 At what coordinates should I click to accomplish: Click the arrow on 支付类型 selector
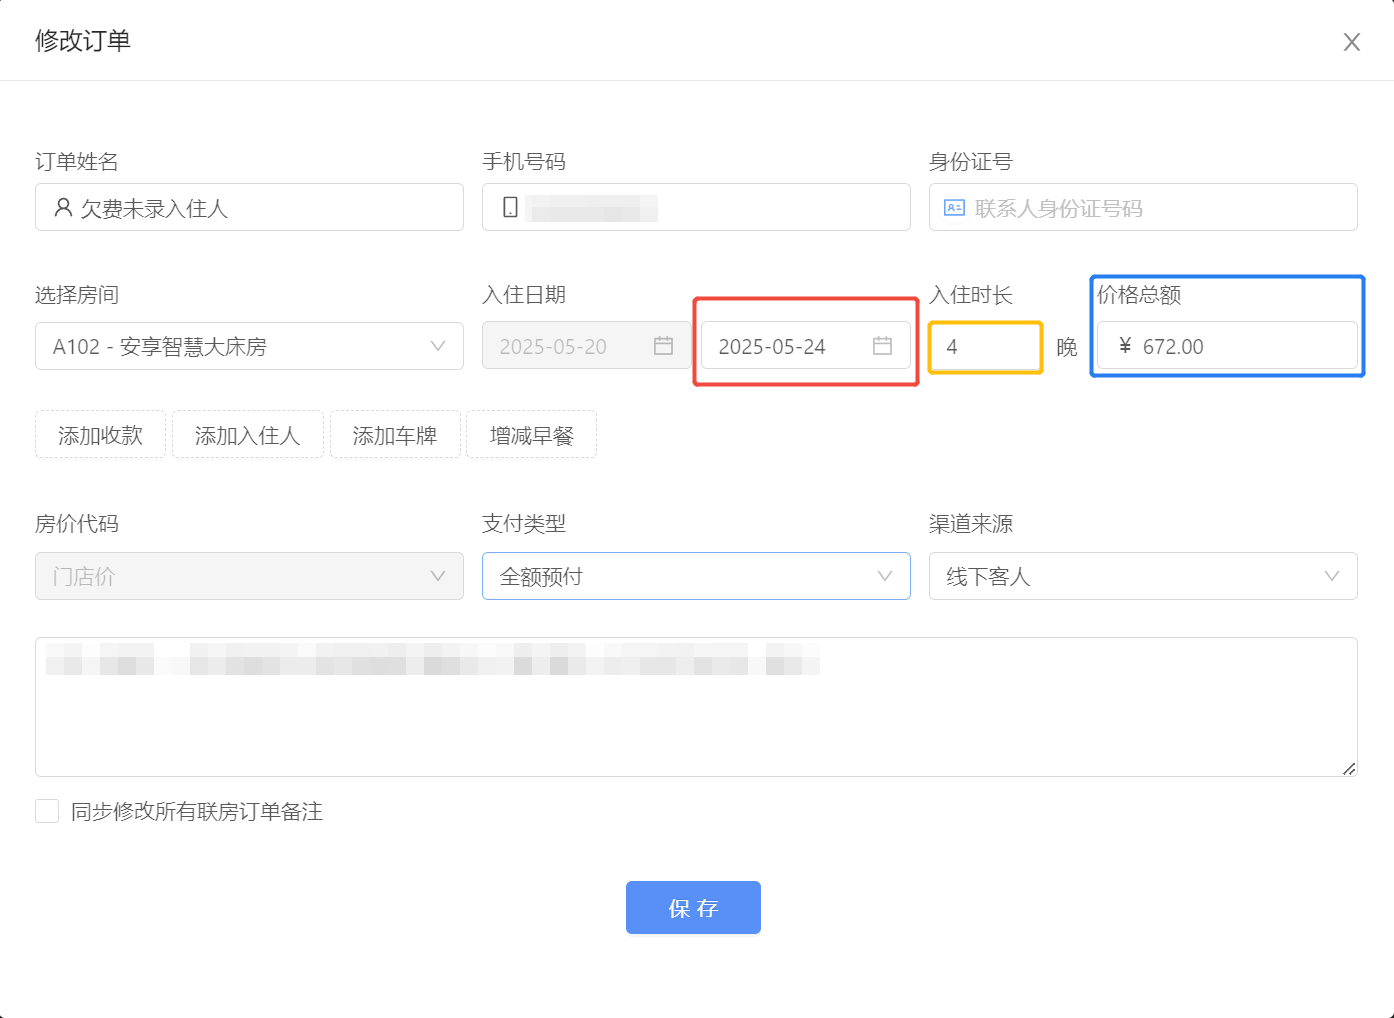click(x=884, y=576)
